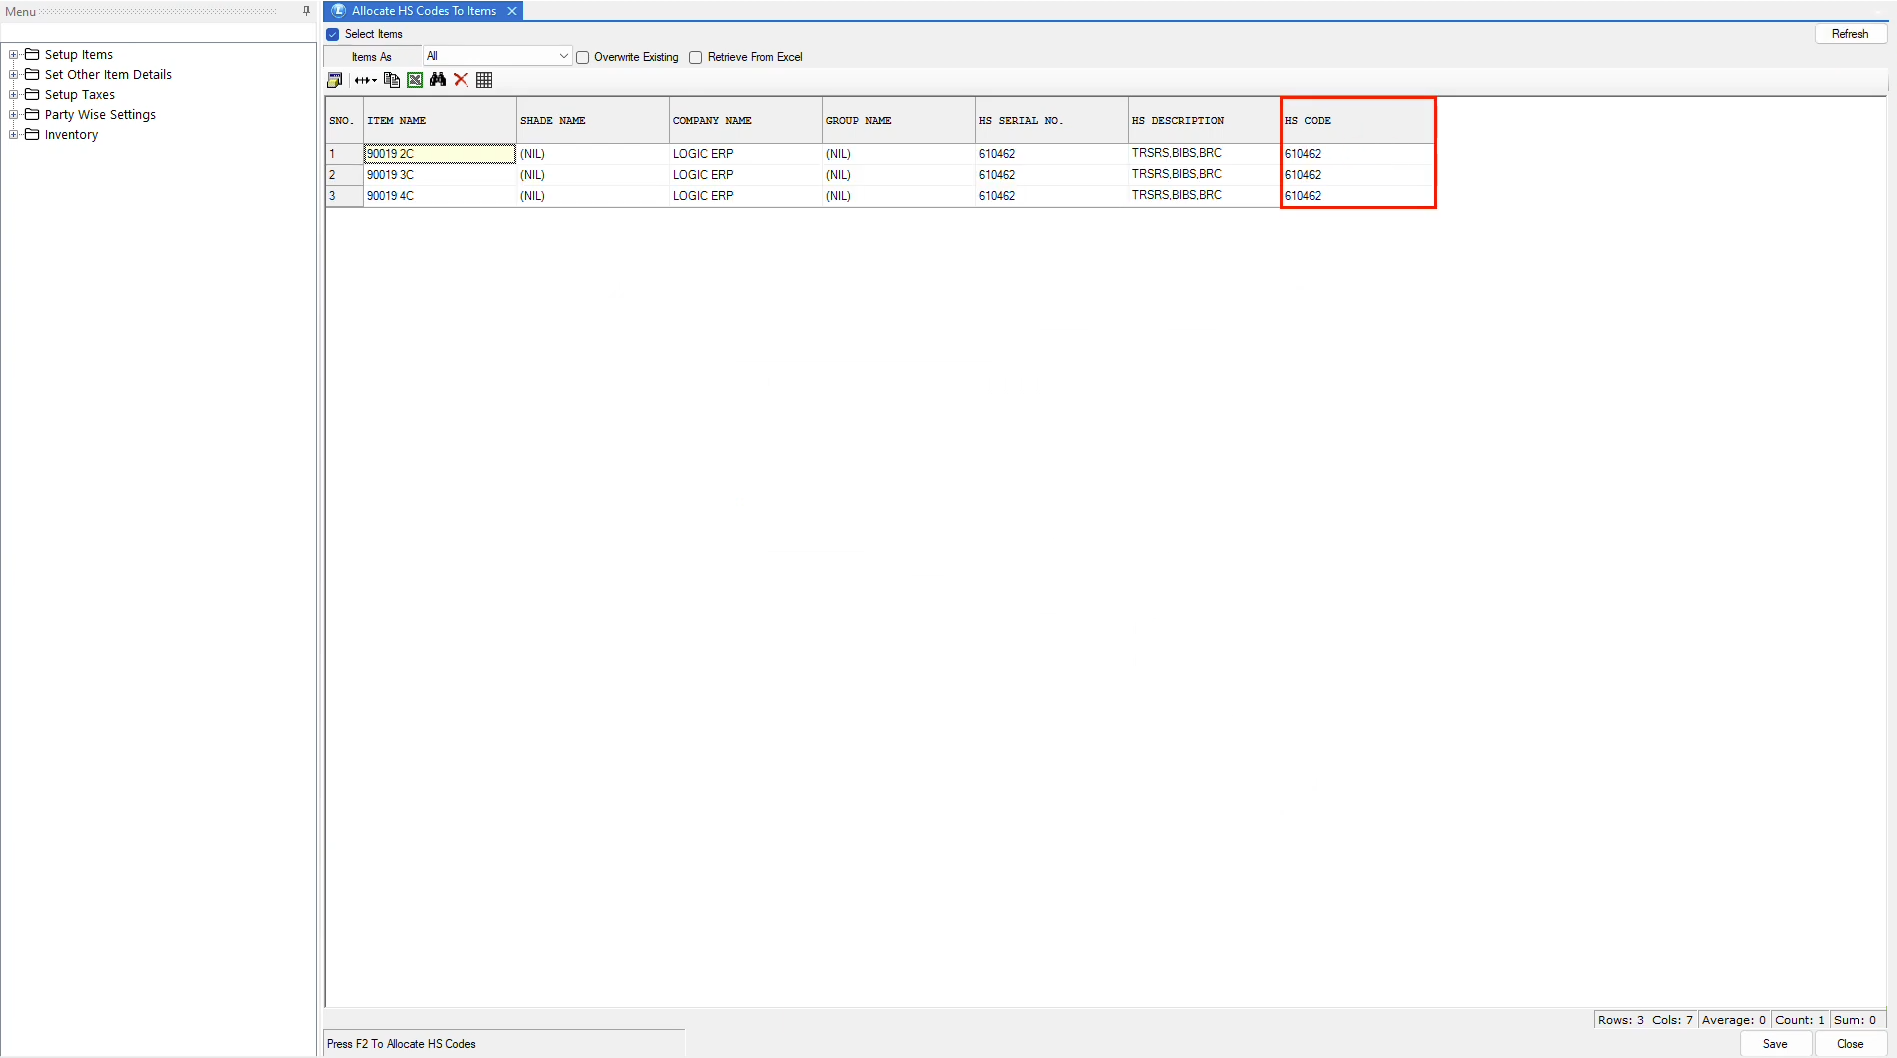1897x1058 pixels.
Task: Click the copy documents icon
Action: [x=392, y=80]
